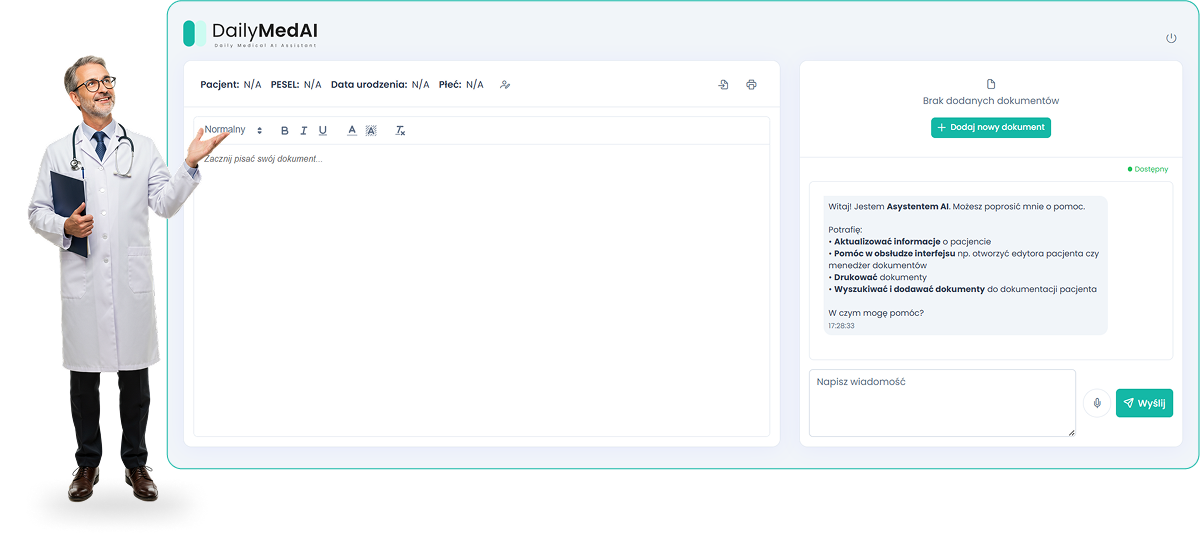Toggle underline formatting
This screenshot has height=536, width=1200.
point(323,131)
